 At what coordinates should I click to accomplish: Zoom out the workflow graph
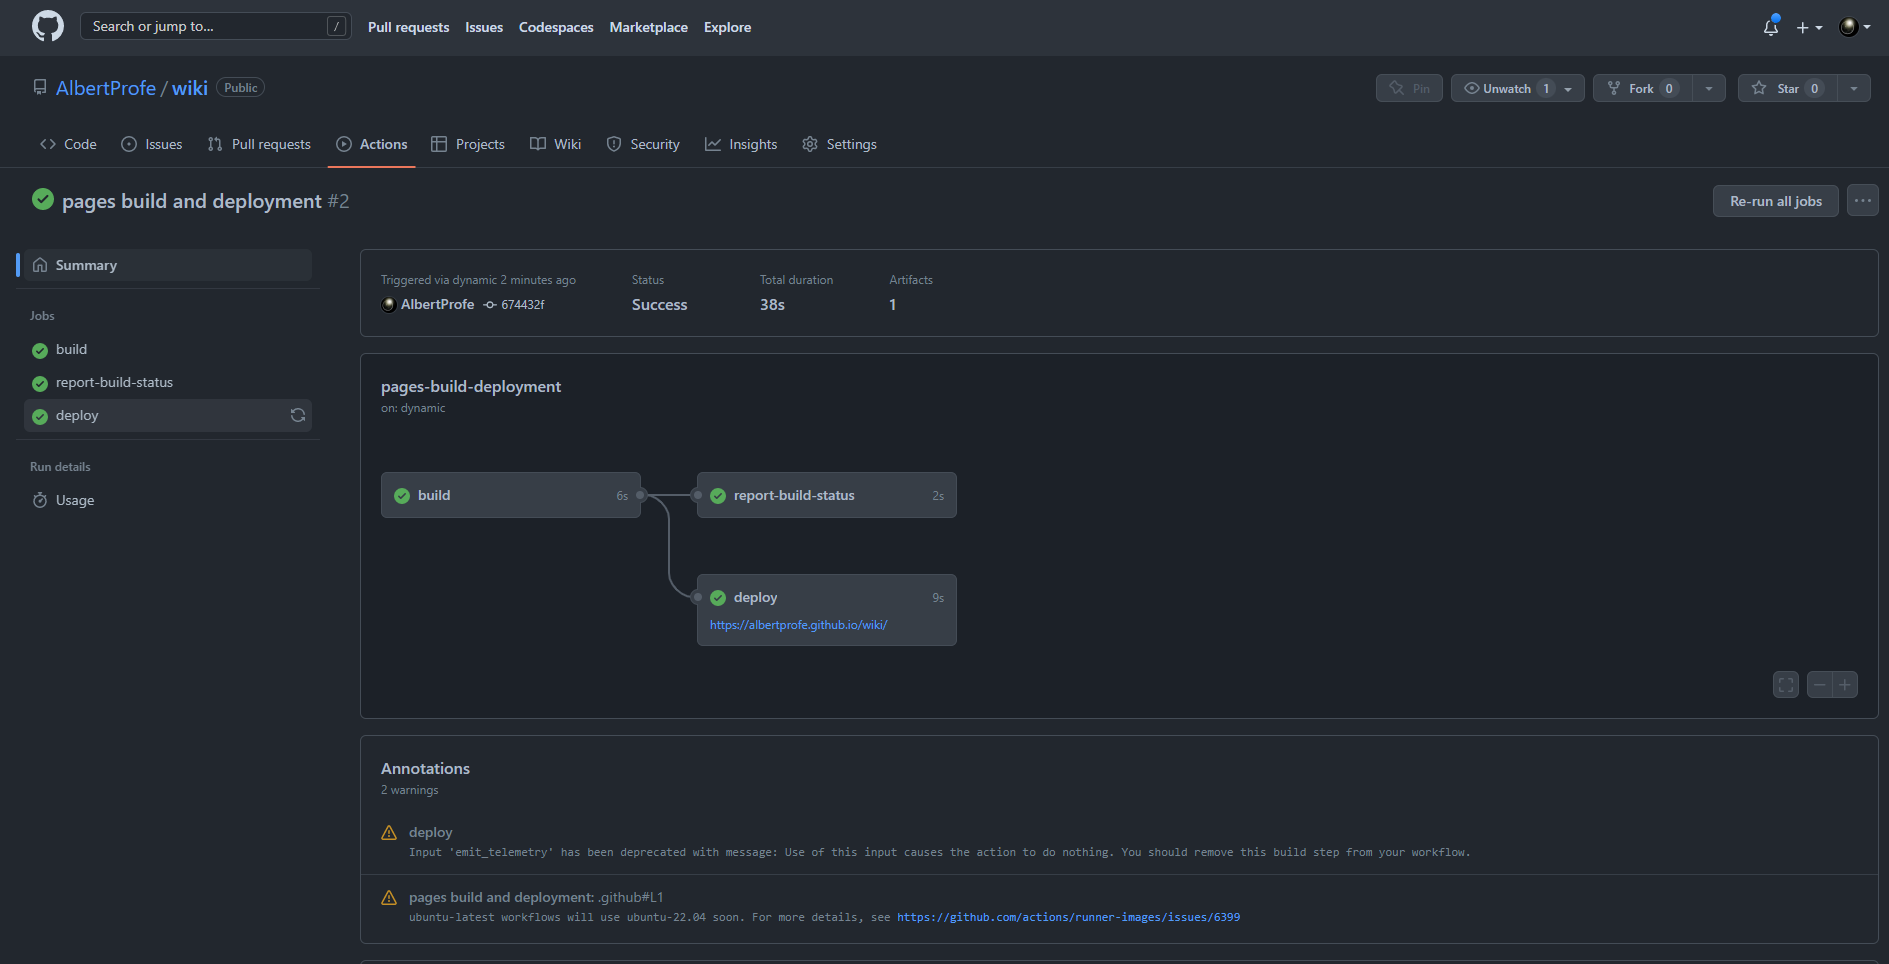1820,685
